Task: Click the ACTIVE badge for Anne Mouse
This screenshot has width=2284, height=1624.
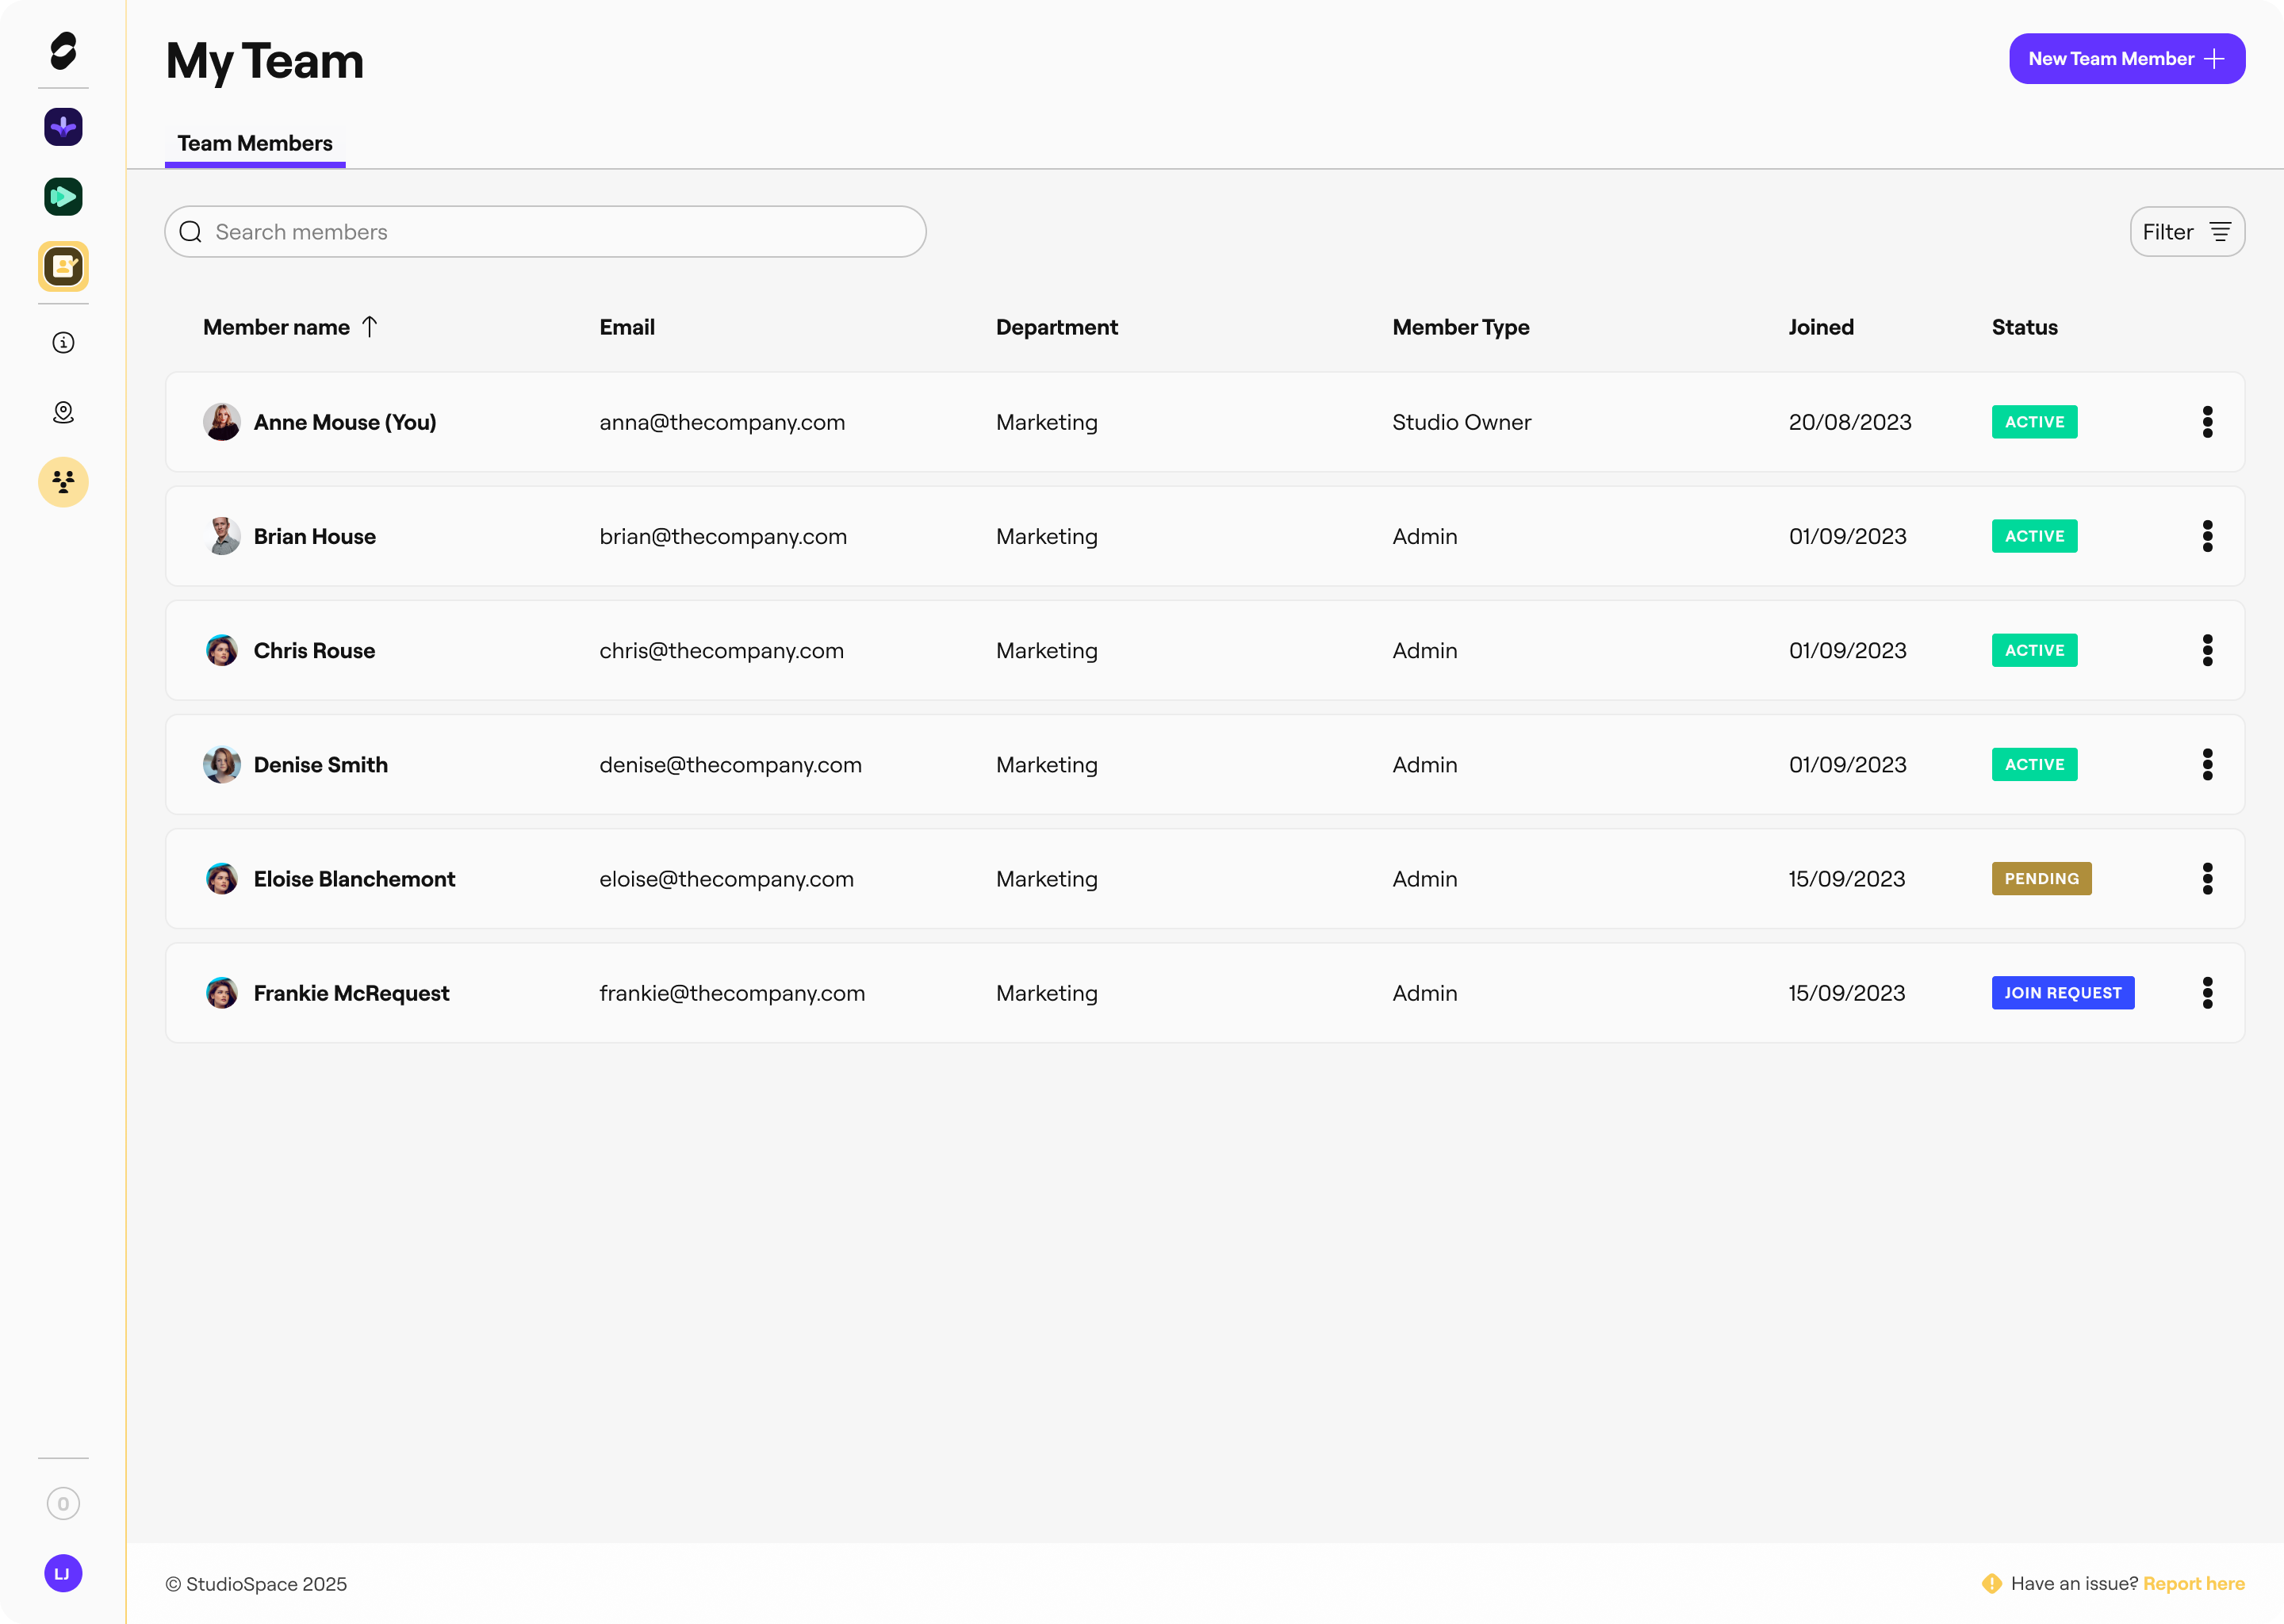Action: coord(2034,422)
